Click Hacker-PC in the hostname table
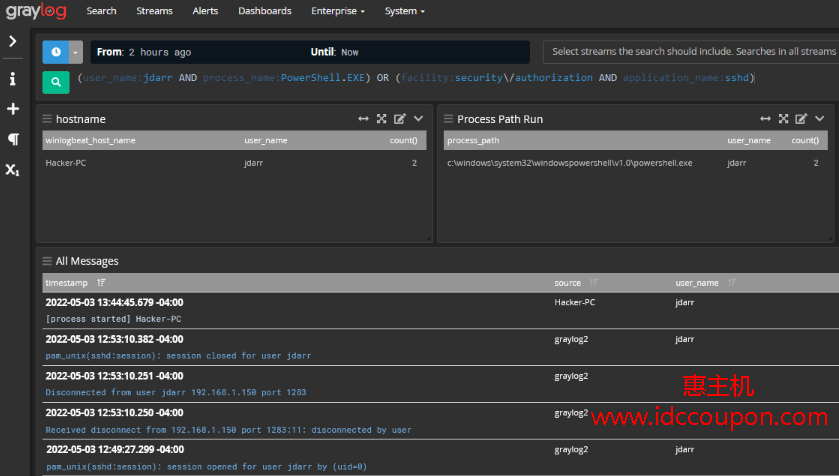This screenshot has width=839, height=476. (66, 163)
